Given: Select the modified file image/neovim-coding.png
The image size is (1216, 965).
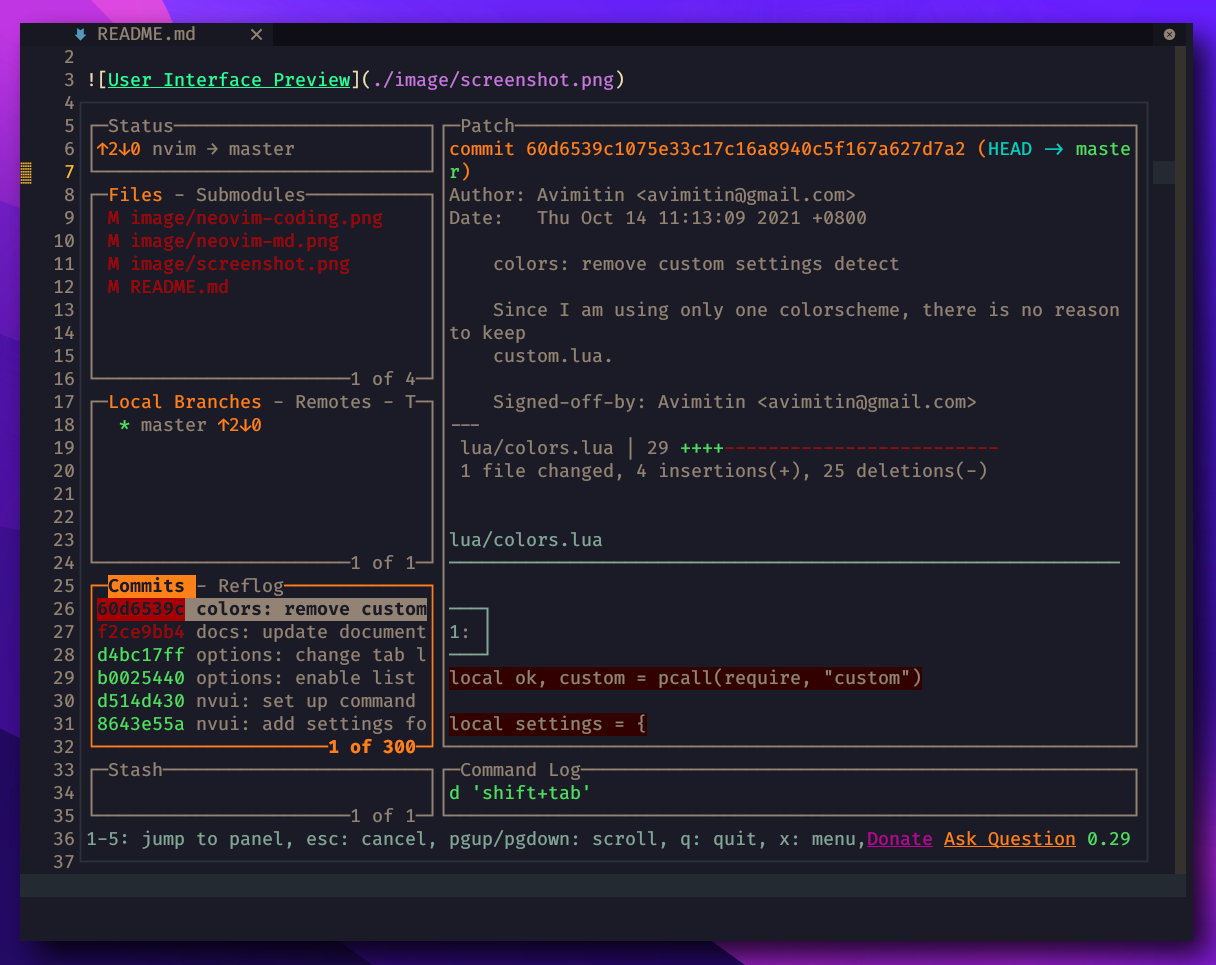Looking at the screenshot, I should point(245,218).
